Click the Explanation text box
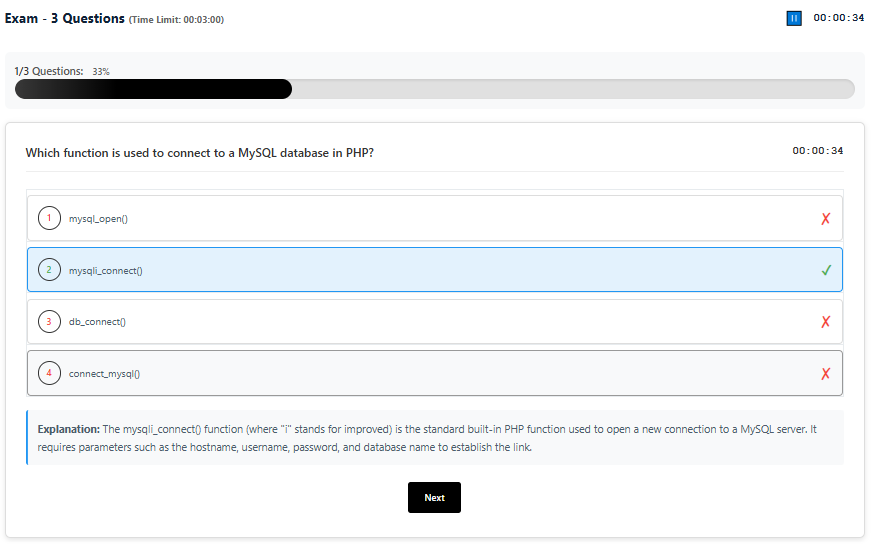Viewport: 872px width, 544px height. coord(435,438)
